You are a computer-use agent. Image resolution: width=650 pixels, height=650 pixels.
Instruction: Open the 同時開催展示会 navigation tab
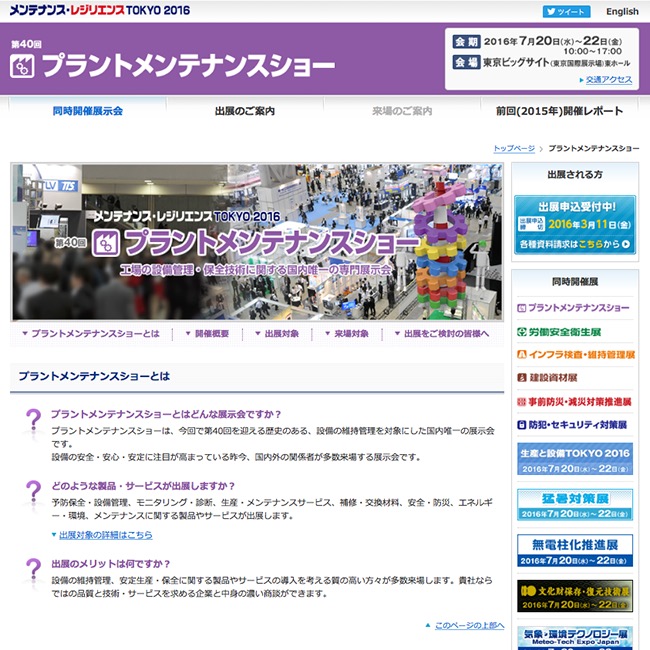[88, 111]
